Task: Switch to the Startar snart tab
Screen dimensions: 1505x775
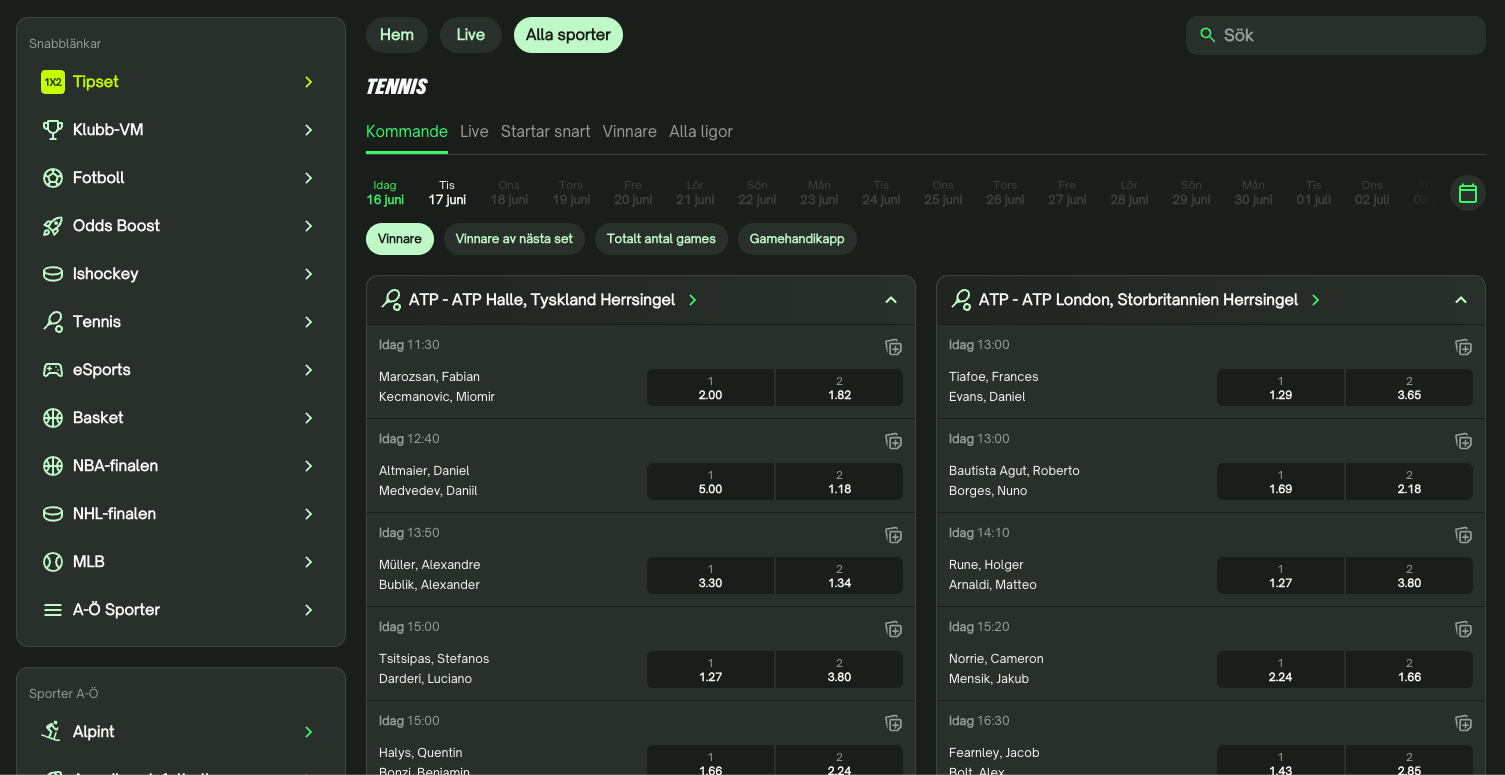Action: [545, 131]
